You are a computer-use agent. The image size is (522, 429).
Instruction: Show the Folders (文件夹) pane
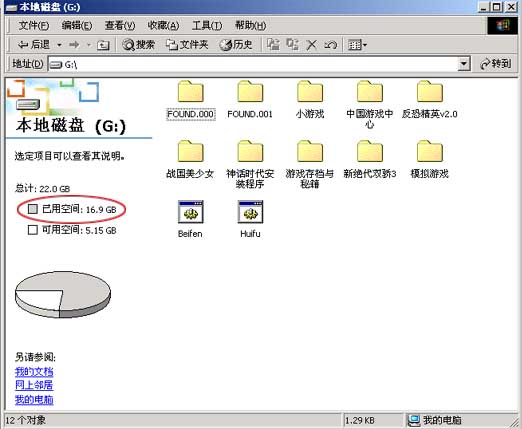click(187, 44)
